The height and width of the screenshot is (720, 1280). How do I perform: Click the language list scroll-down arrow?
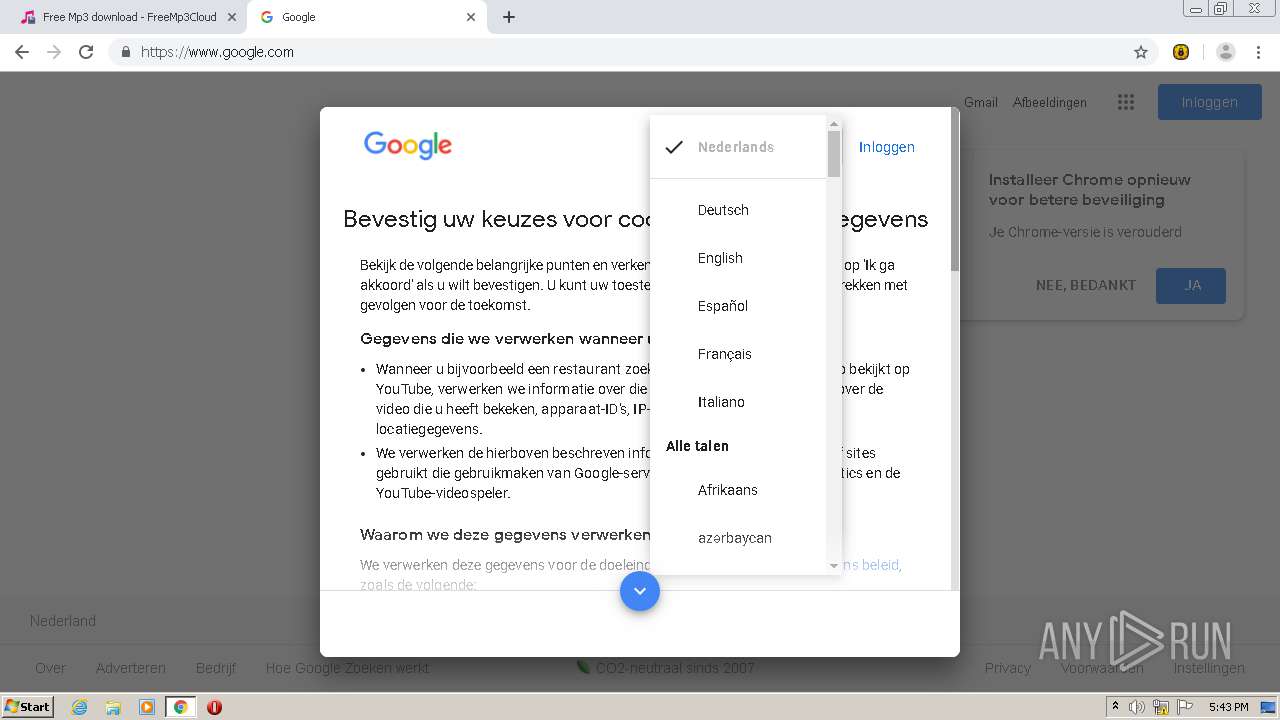tap(834, 566)
